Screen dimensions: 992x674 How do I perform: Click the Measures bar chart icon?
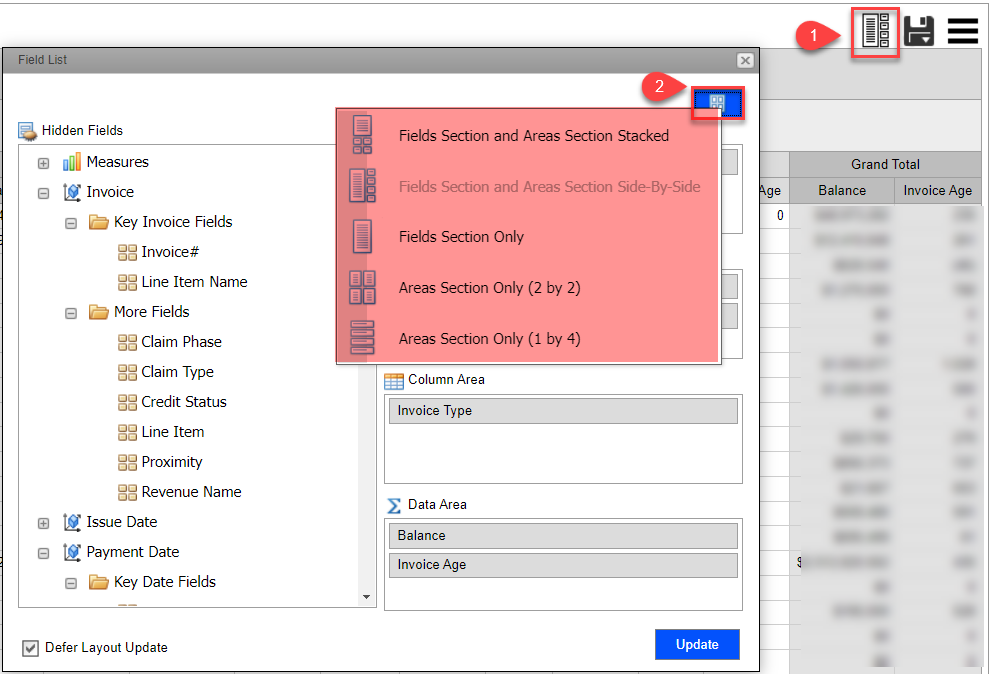[x=72, y=162]
